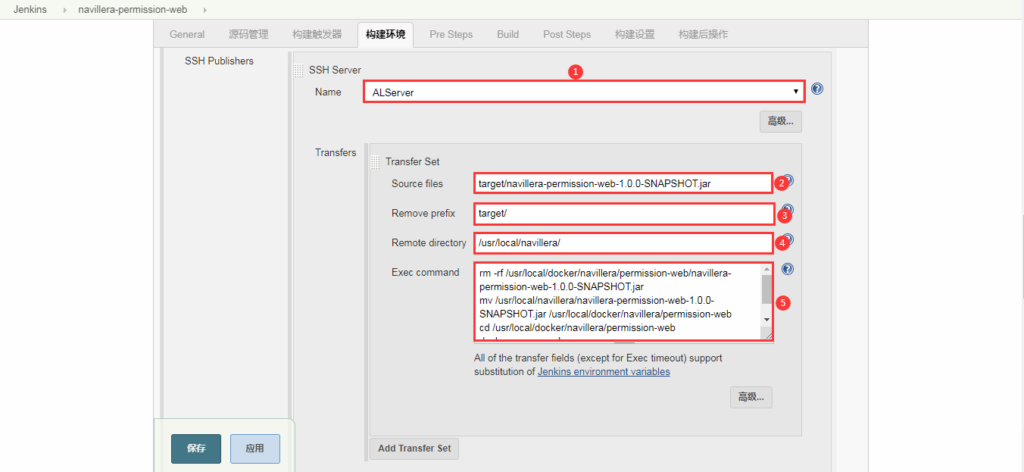Screen dimensions: 1024x472
Task: Click the drag handle beside Transfer Set
Action: click(x=376, y=162)
